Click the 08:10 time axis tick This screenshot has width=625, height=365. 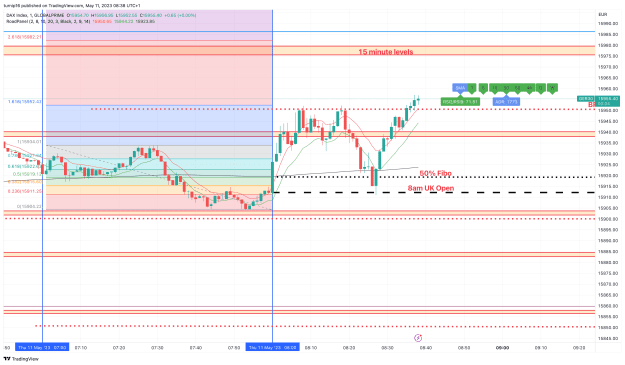311,348
